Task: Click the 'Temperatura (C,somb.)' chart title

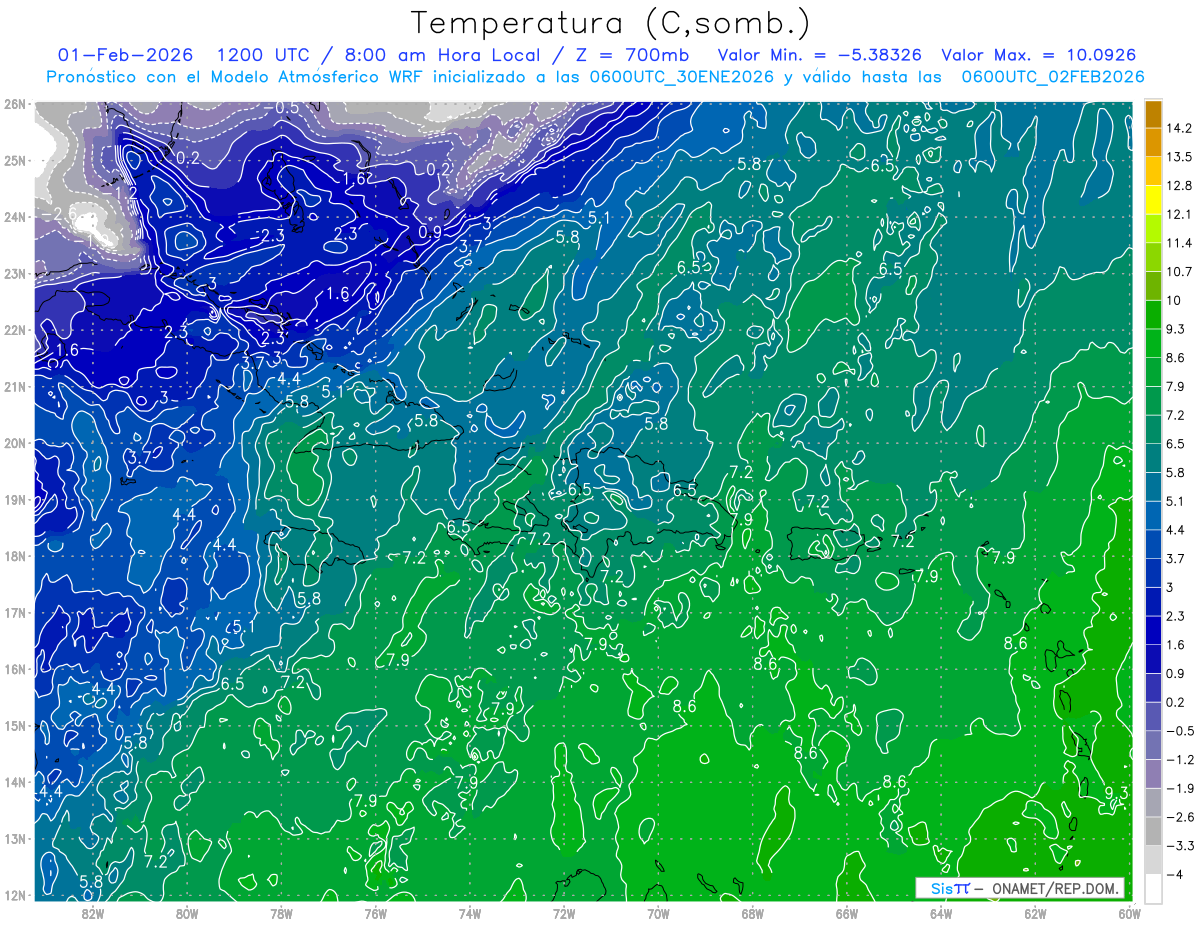Action: tap(611, 23)
